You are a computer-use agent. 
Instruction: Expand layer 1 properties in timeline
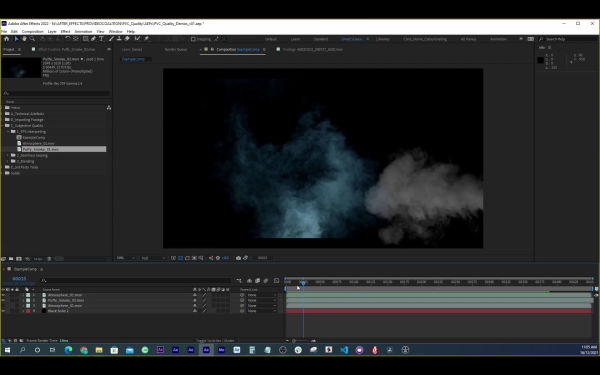23,295
